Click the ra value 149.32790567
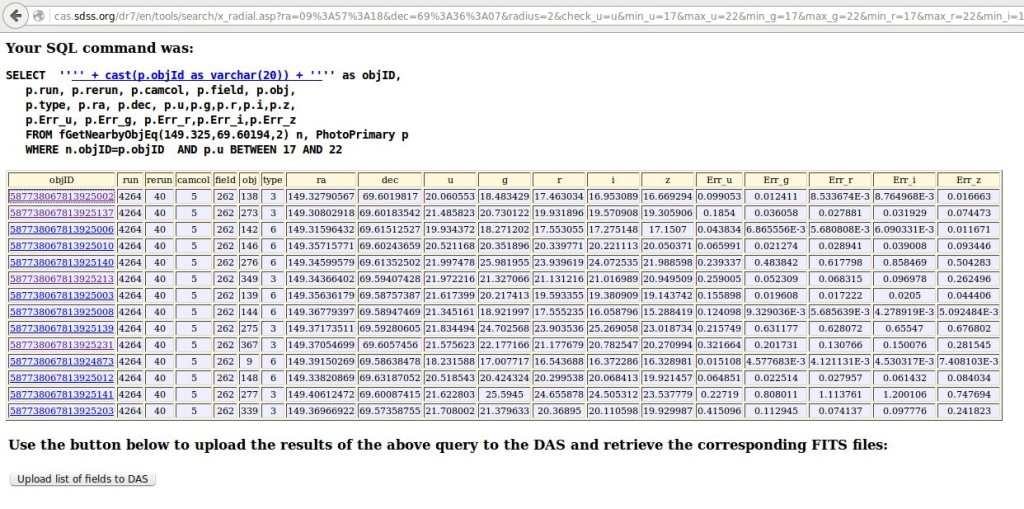The width and height of the screenshot is (1024, 509). [x=321, y=196]
